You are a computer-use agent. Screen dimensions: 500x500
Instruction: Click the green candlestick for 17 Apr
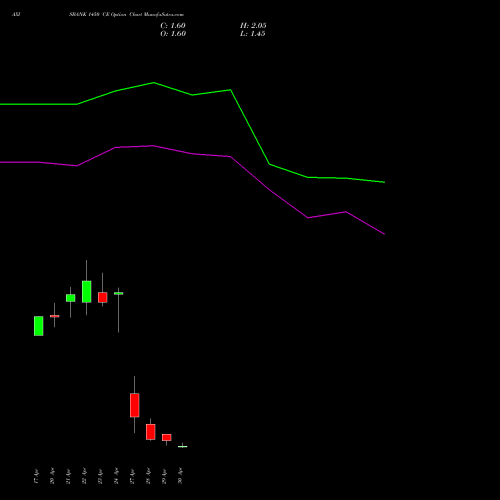point(39,326)
